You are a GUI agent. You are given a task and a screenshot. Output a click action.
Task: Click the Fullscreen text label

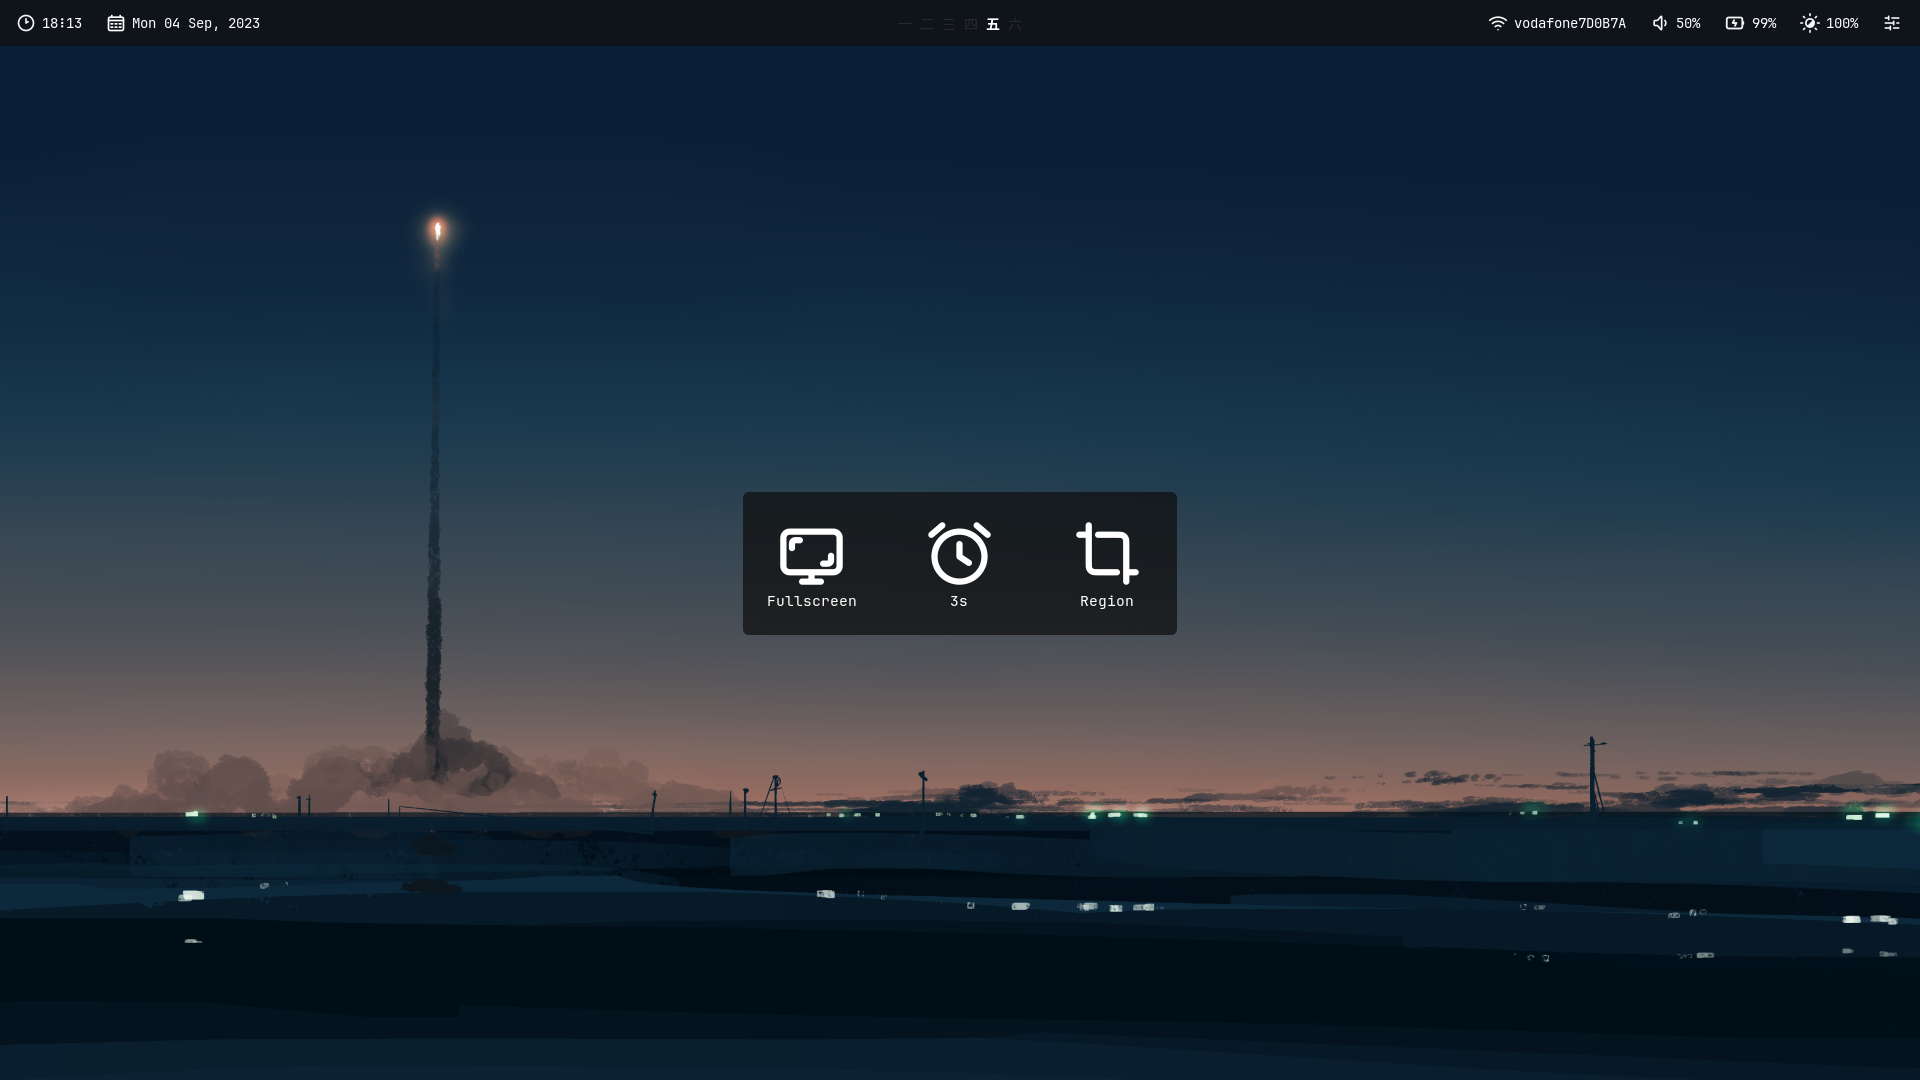(x=811, y=601)
